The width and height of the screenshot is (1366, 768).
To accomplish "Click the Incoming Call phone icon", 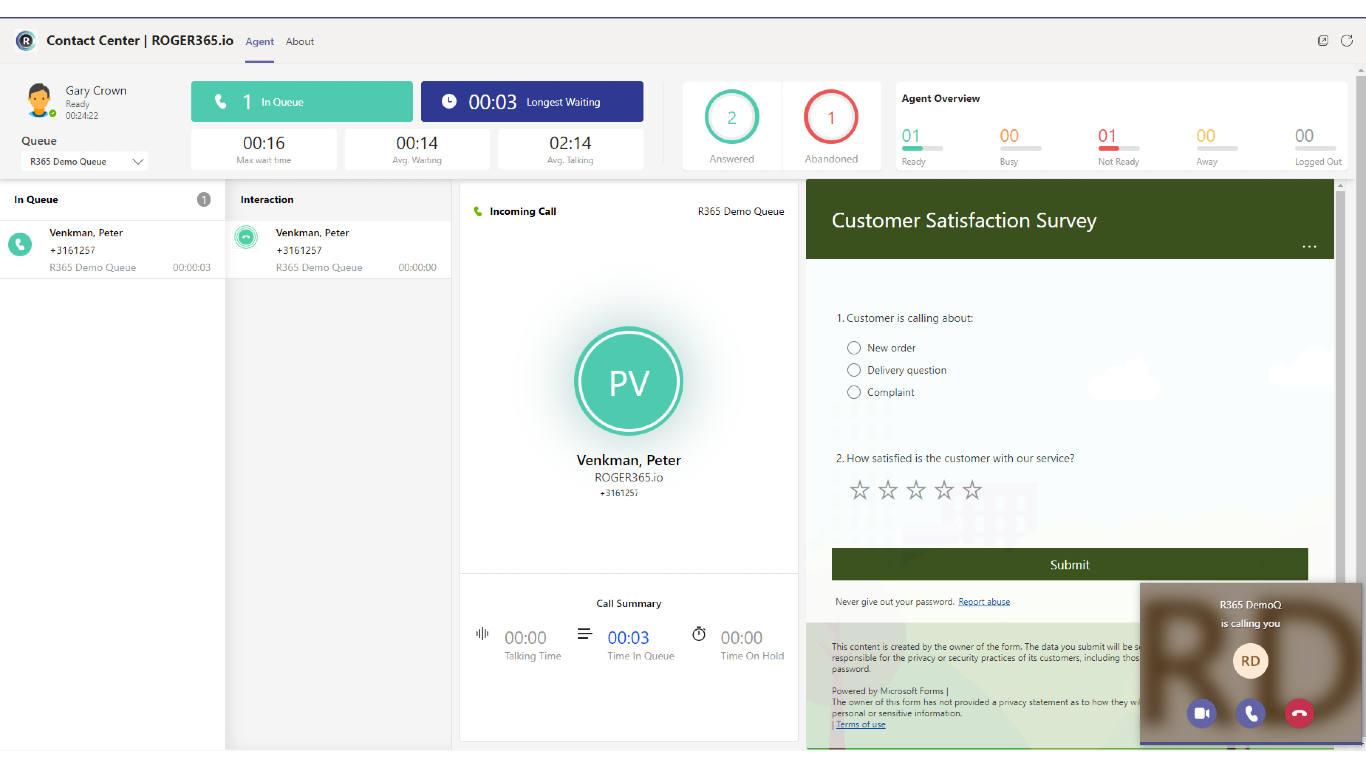I will [x=478, y=211].
